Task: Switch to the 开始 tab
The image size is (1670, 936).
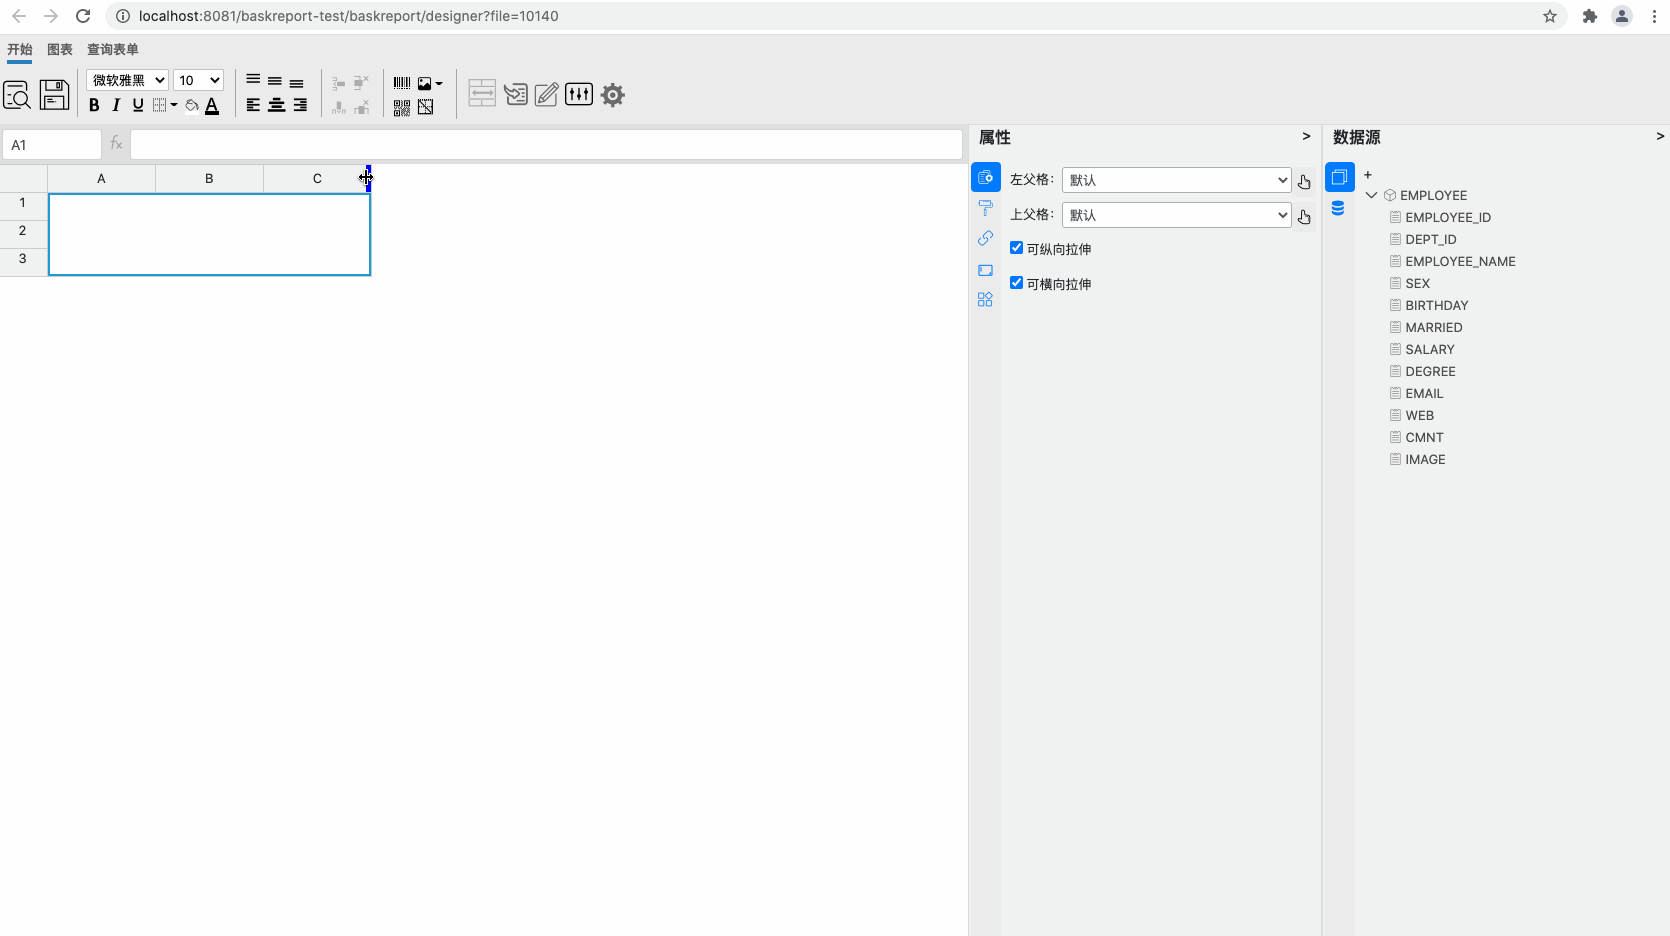Action: point(20,49)
